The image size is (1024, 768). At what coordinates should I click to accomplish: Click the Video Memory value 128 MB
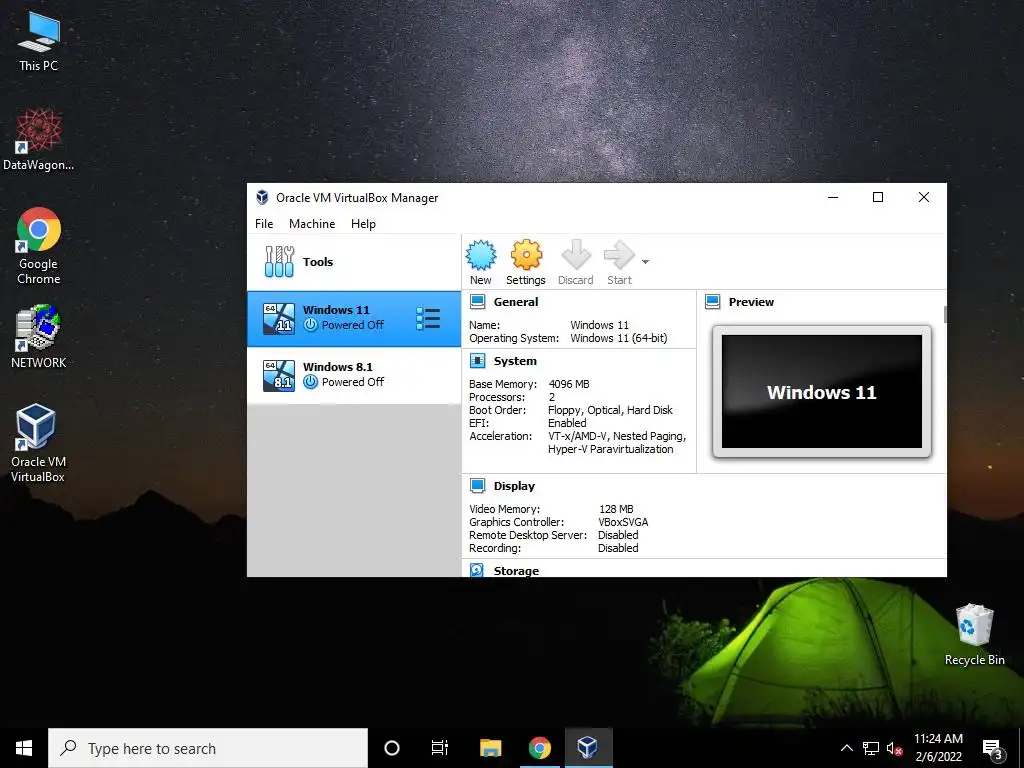(616, 509)
